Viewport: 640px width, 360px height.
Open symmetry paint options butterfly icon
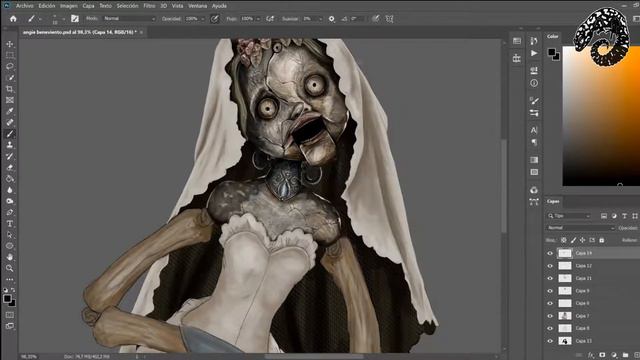[x=389, y=19]
